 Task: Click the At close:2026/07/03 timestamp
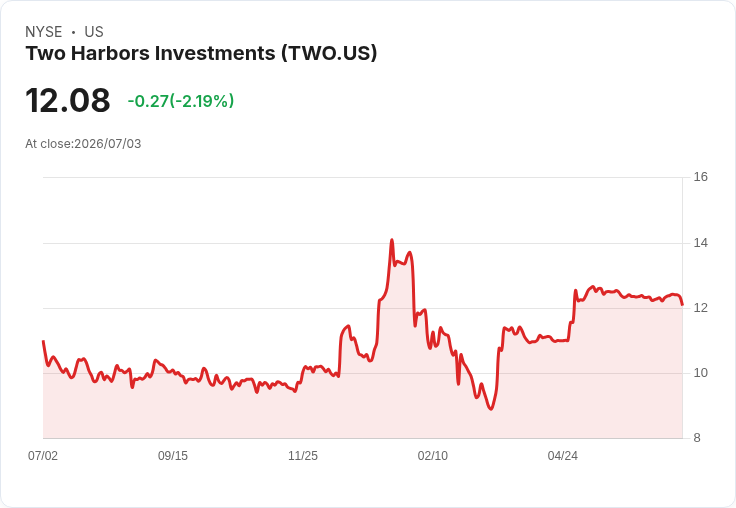point(83,144)
